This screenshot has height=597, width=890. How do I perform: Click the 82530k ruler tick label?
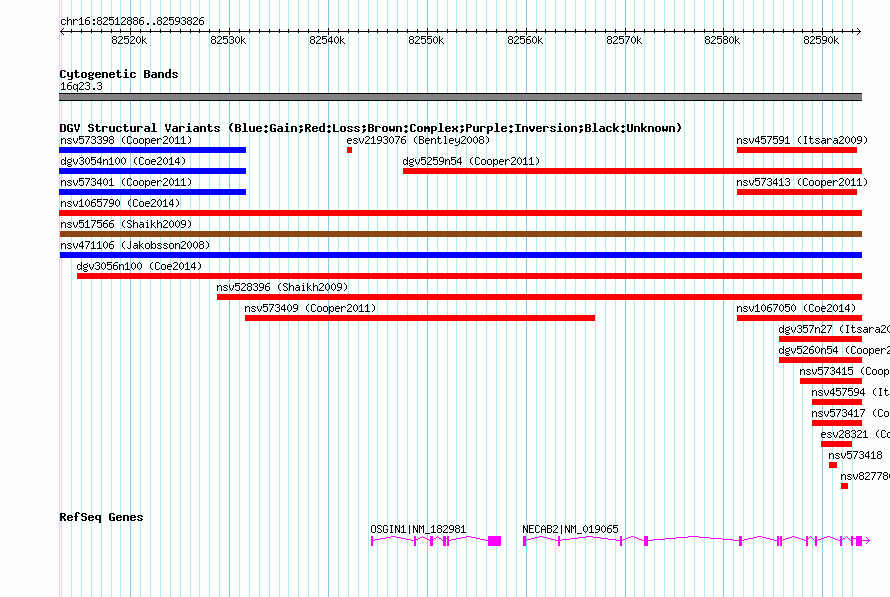(228, 40)
